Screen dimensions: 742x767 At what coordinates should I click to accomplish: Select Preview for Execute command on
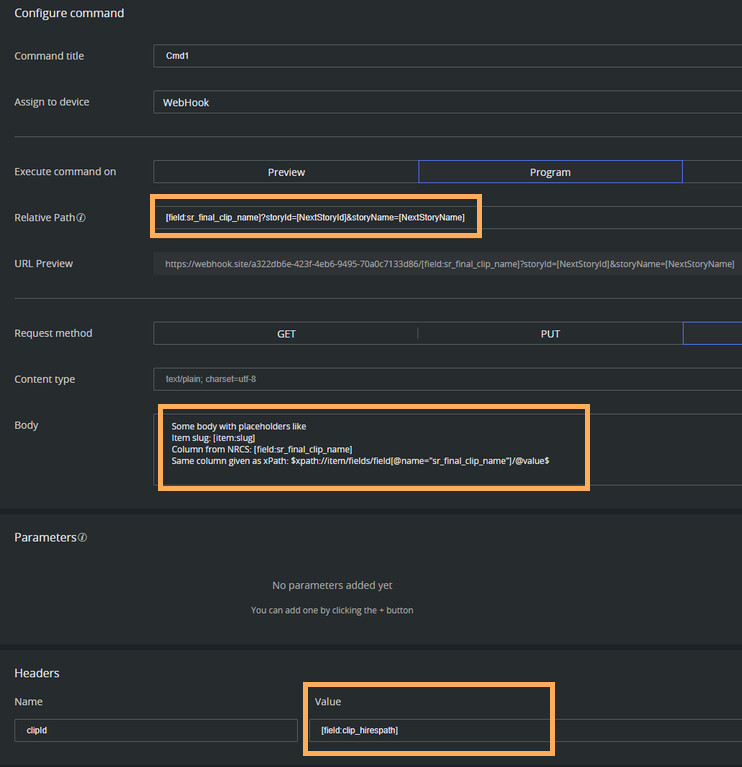(x=286, y=172)
